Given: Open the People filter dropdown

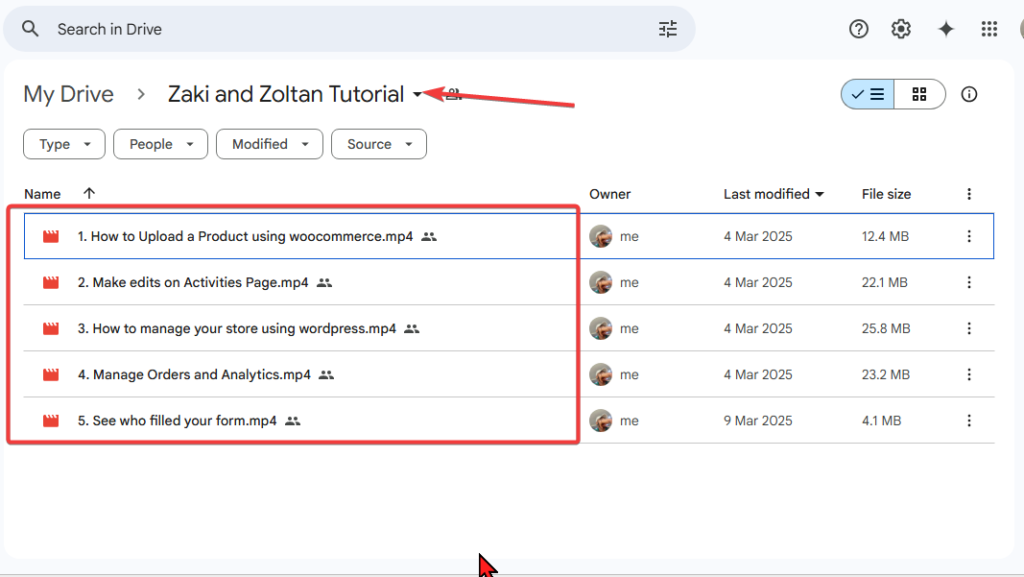Looking at the screenshot, I should click(161, 144).
